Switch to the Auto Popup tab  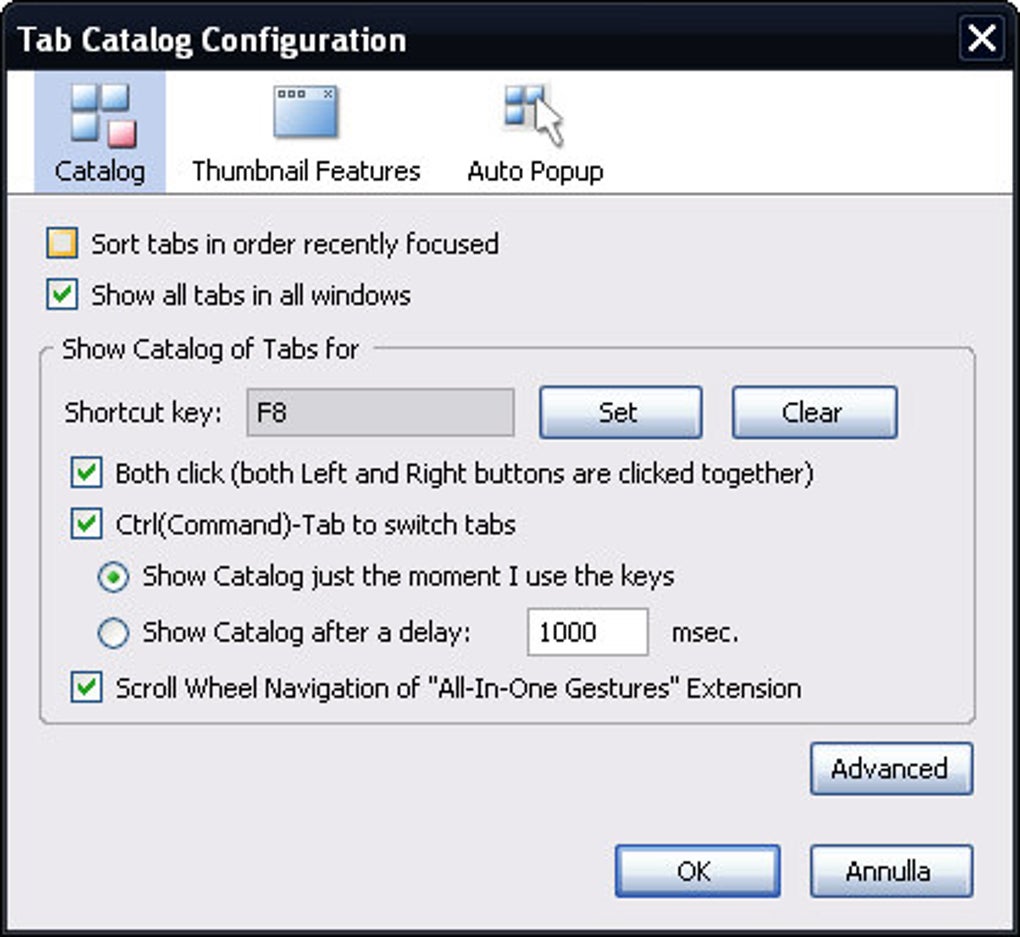[533, 130]
